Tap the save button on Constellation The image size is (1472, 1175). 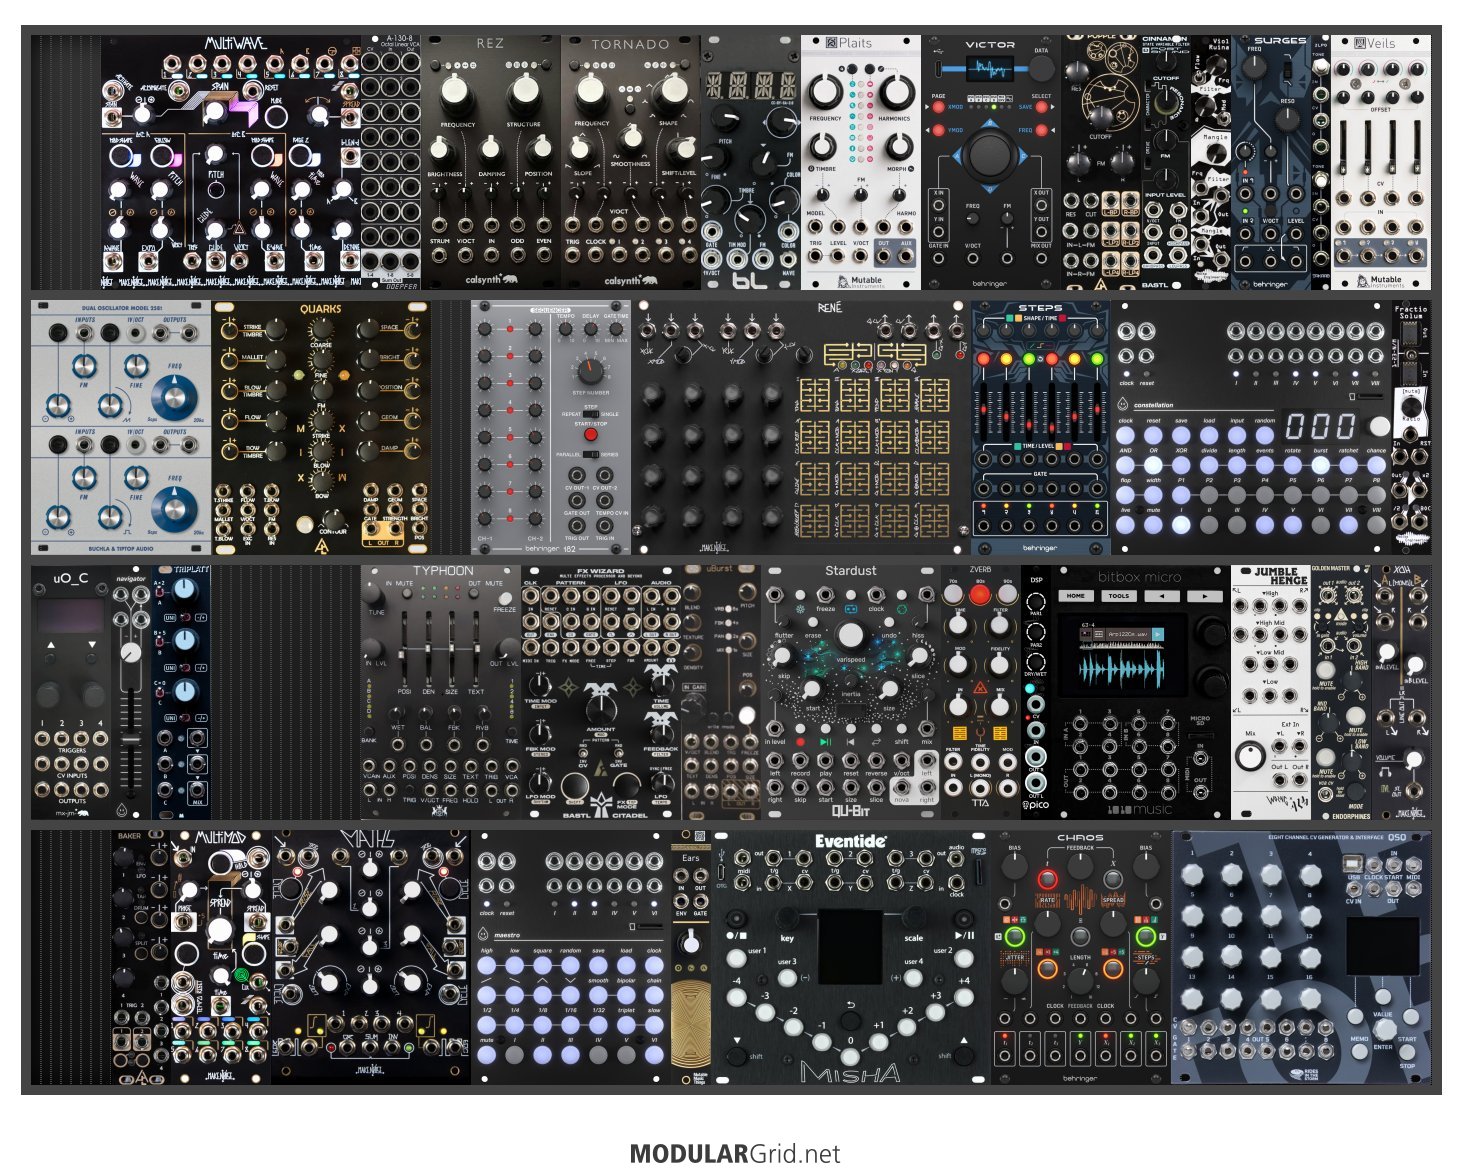point(1180,436)
